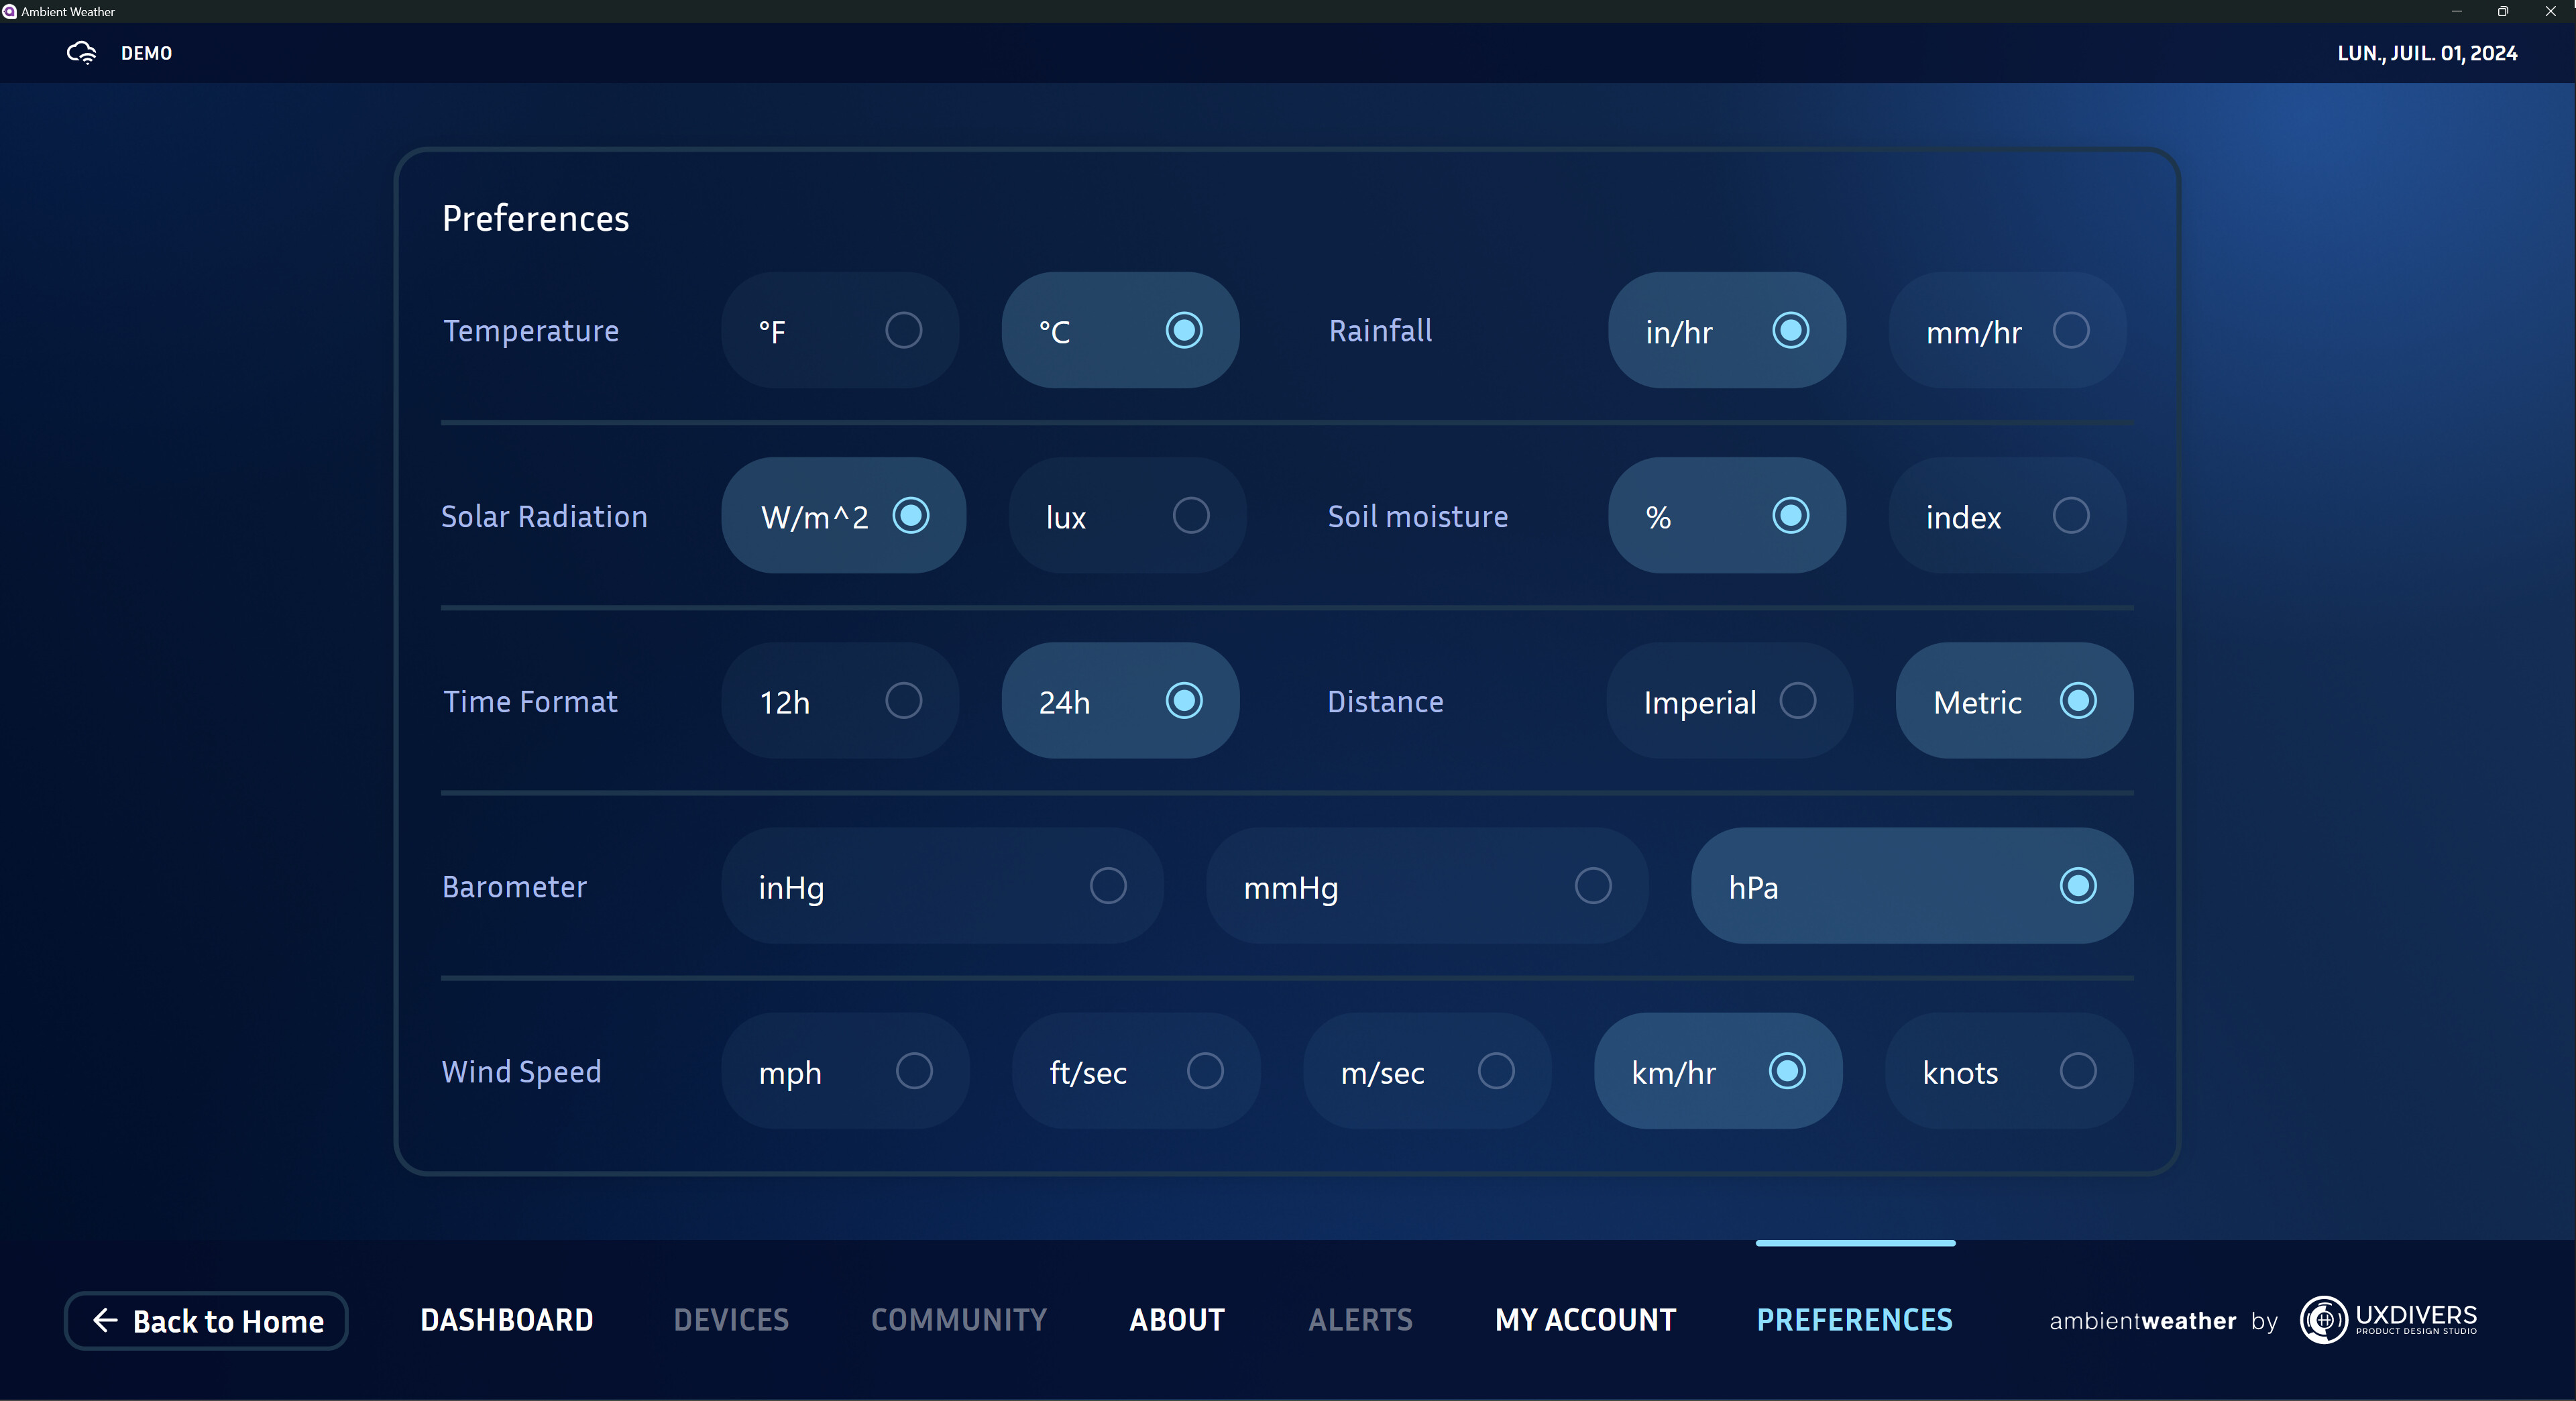
Task: Close the Ambient Weather window
Action: point(2550,11)
